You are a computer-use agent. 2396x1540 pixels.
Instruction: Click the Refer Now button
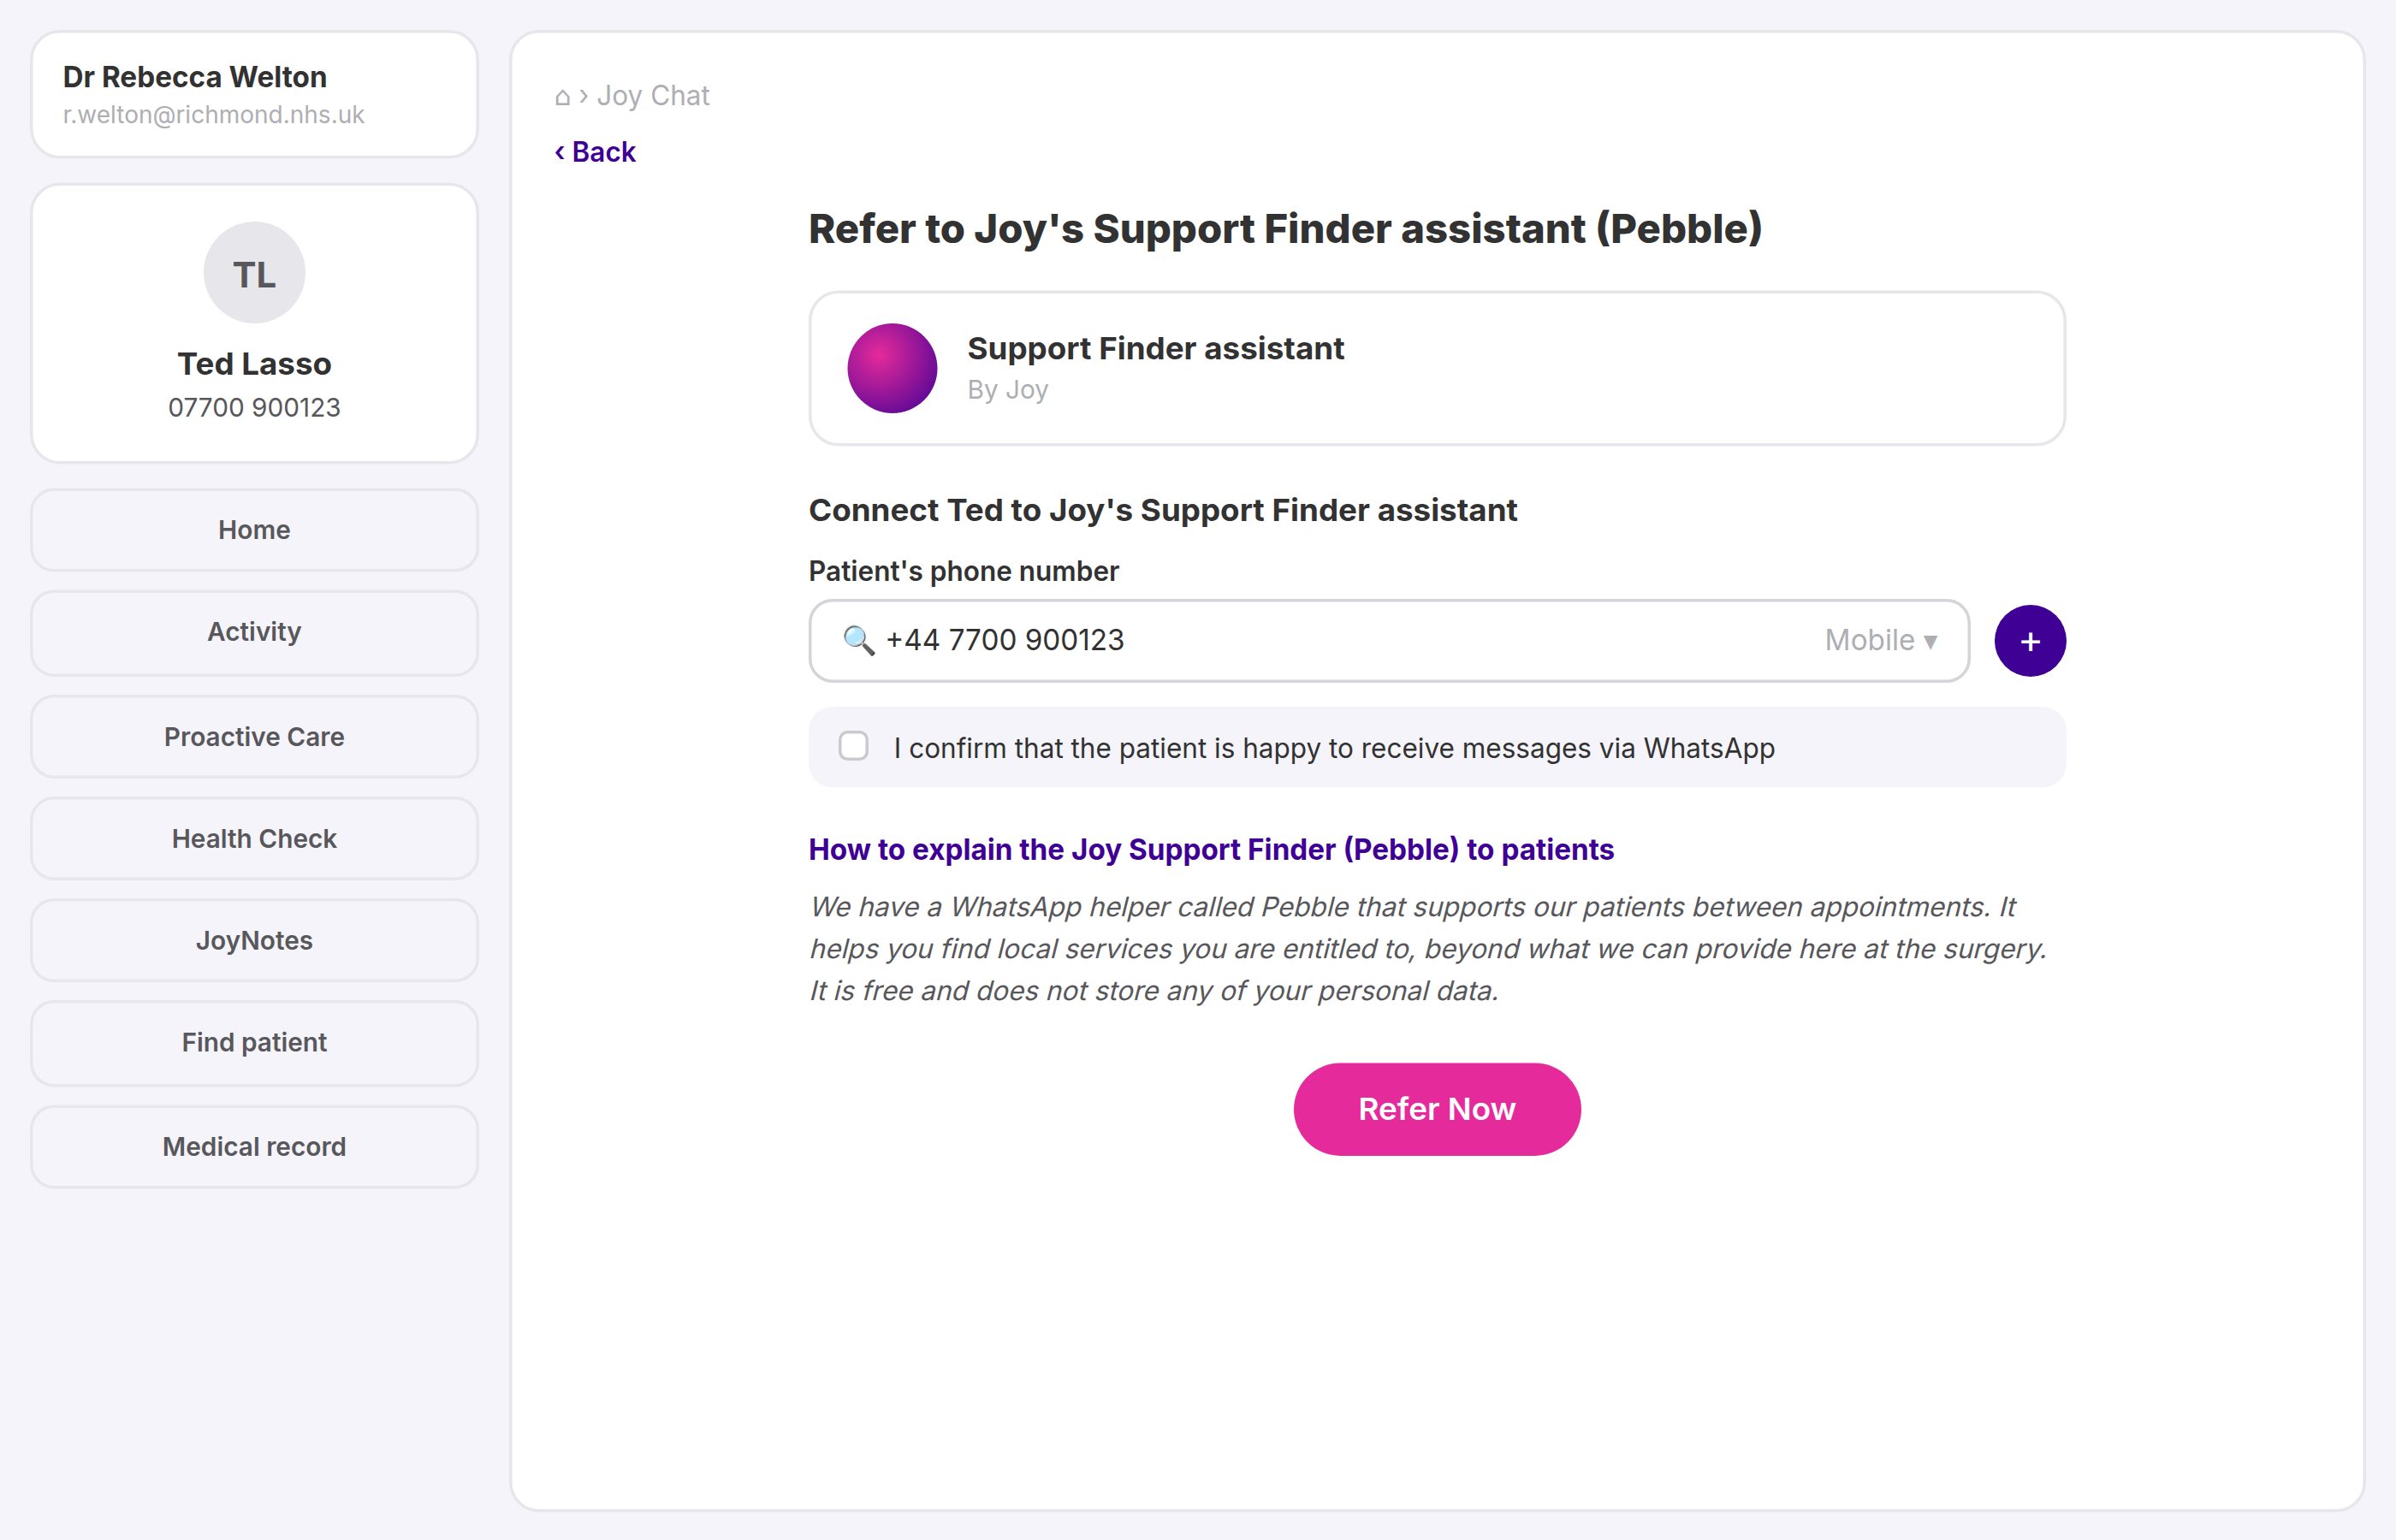(1437, 1109)
